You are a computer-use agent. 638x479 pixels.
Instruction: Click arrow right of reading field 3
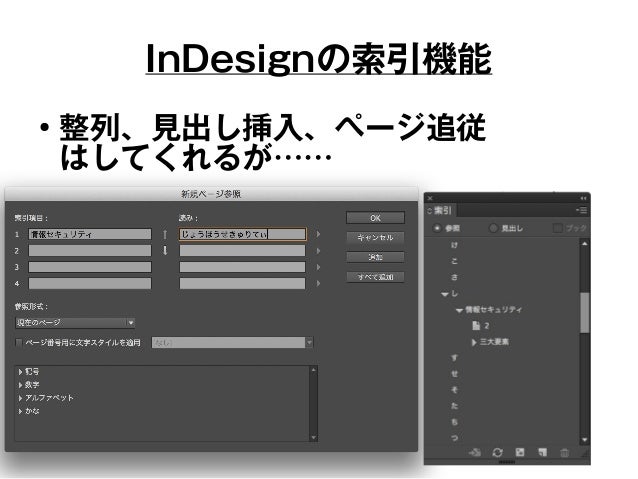click(318, 267)
